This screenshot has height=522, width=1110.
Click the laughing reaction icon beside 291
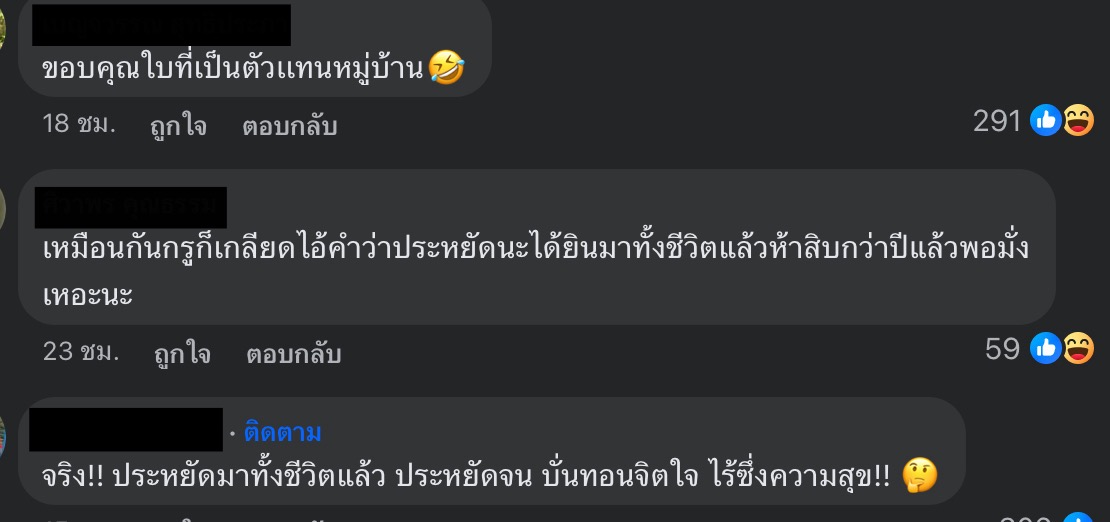pyautogui.click(x=1077, y=120)
